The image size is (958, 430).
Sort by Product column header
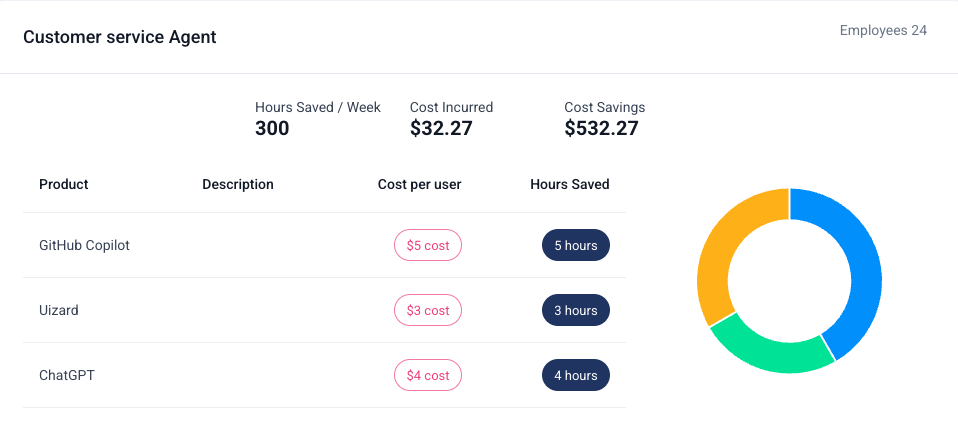(64, 184)
